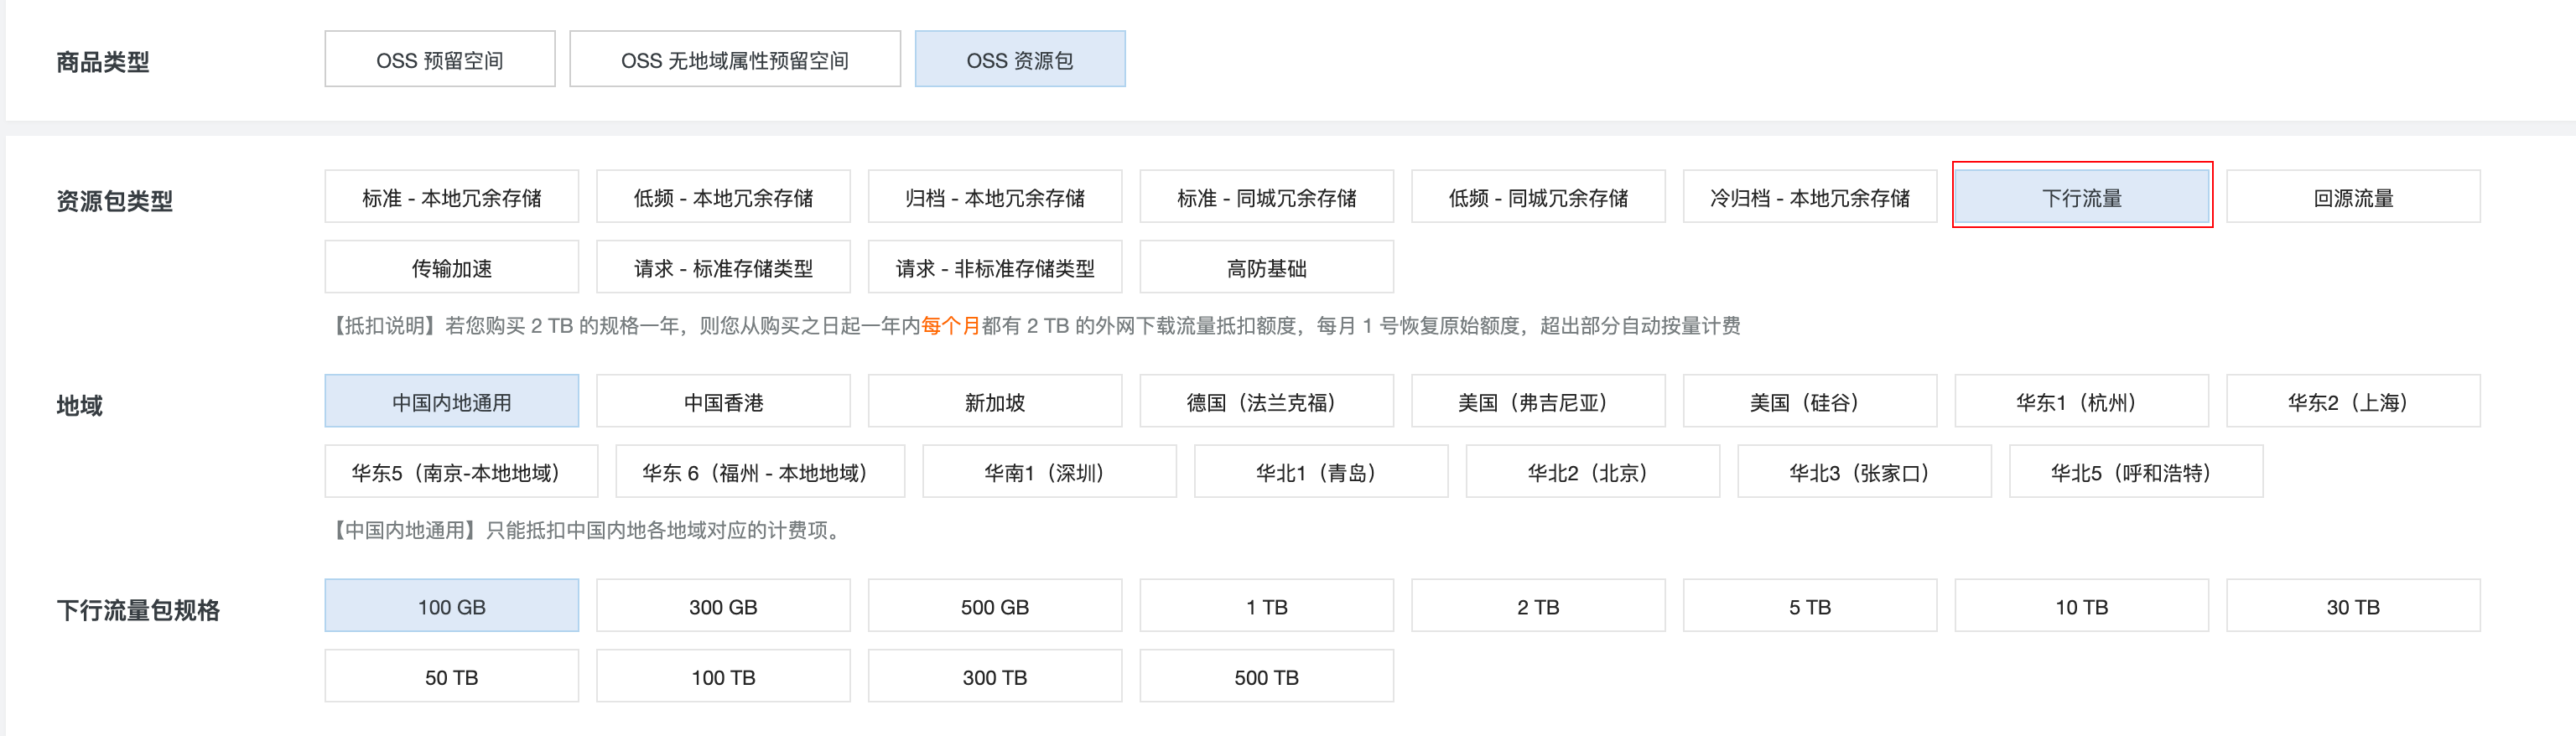Viewport: 2576px width, 736px height.
Task: Select 请求 - 非标准存储类型 option
Action: click(x=995, y=267)
